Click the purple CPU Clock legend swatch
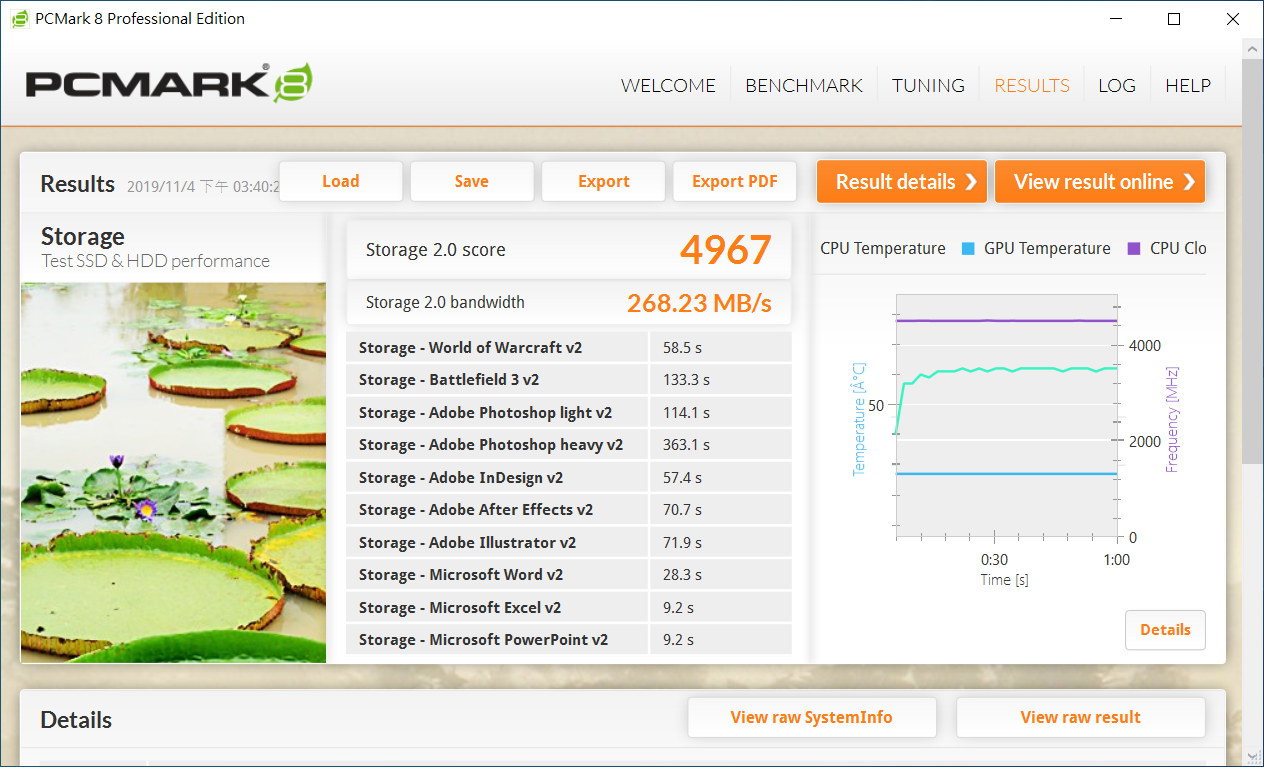This screenshot has width=1264, height=767. 1134,248
